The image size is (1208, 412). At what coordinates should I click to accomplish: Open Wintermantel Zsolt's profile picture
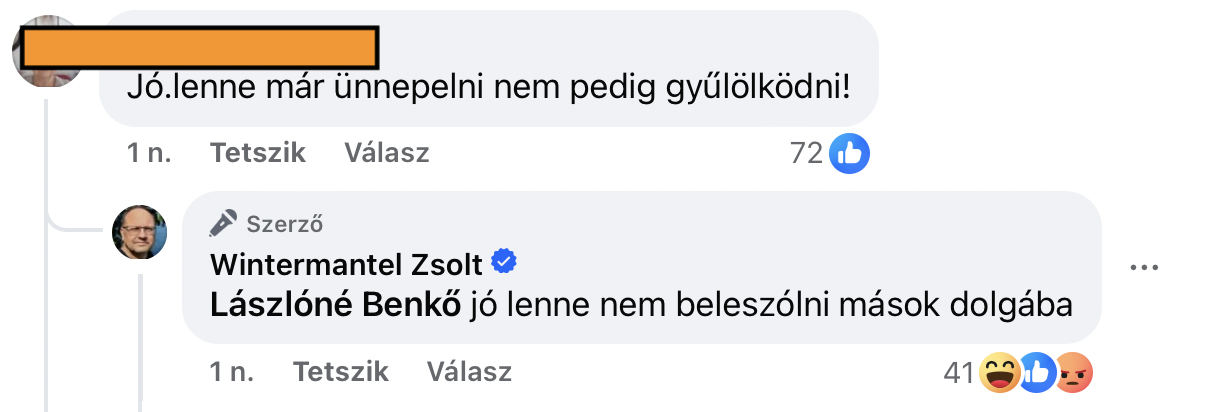139,233
